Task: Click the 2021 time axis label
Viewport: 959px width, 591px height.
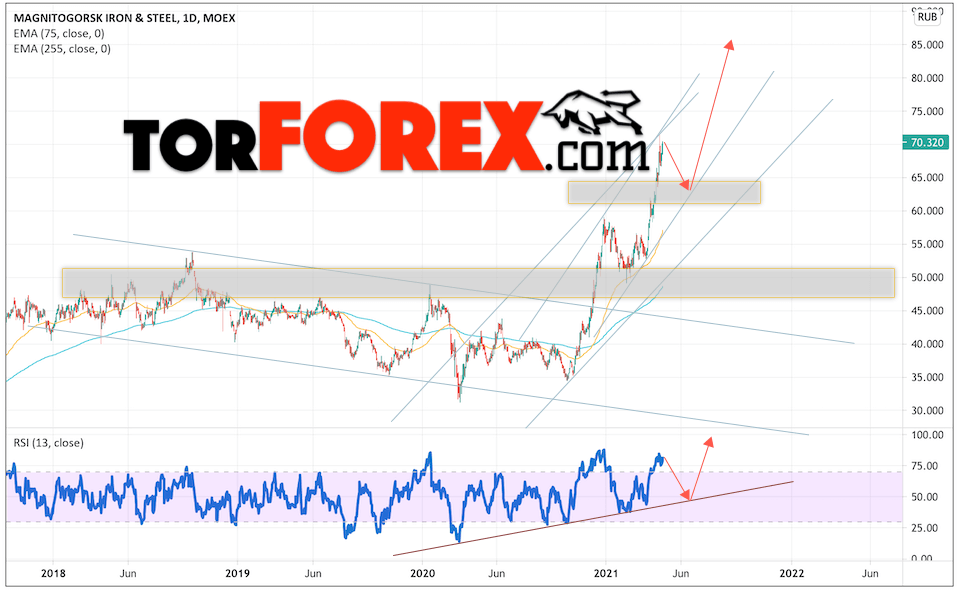Action: pos(606,573)
